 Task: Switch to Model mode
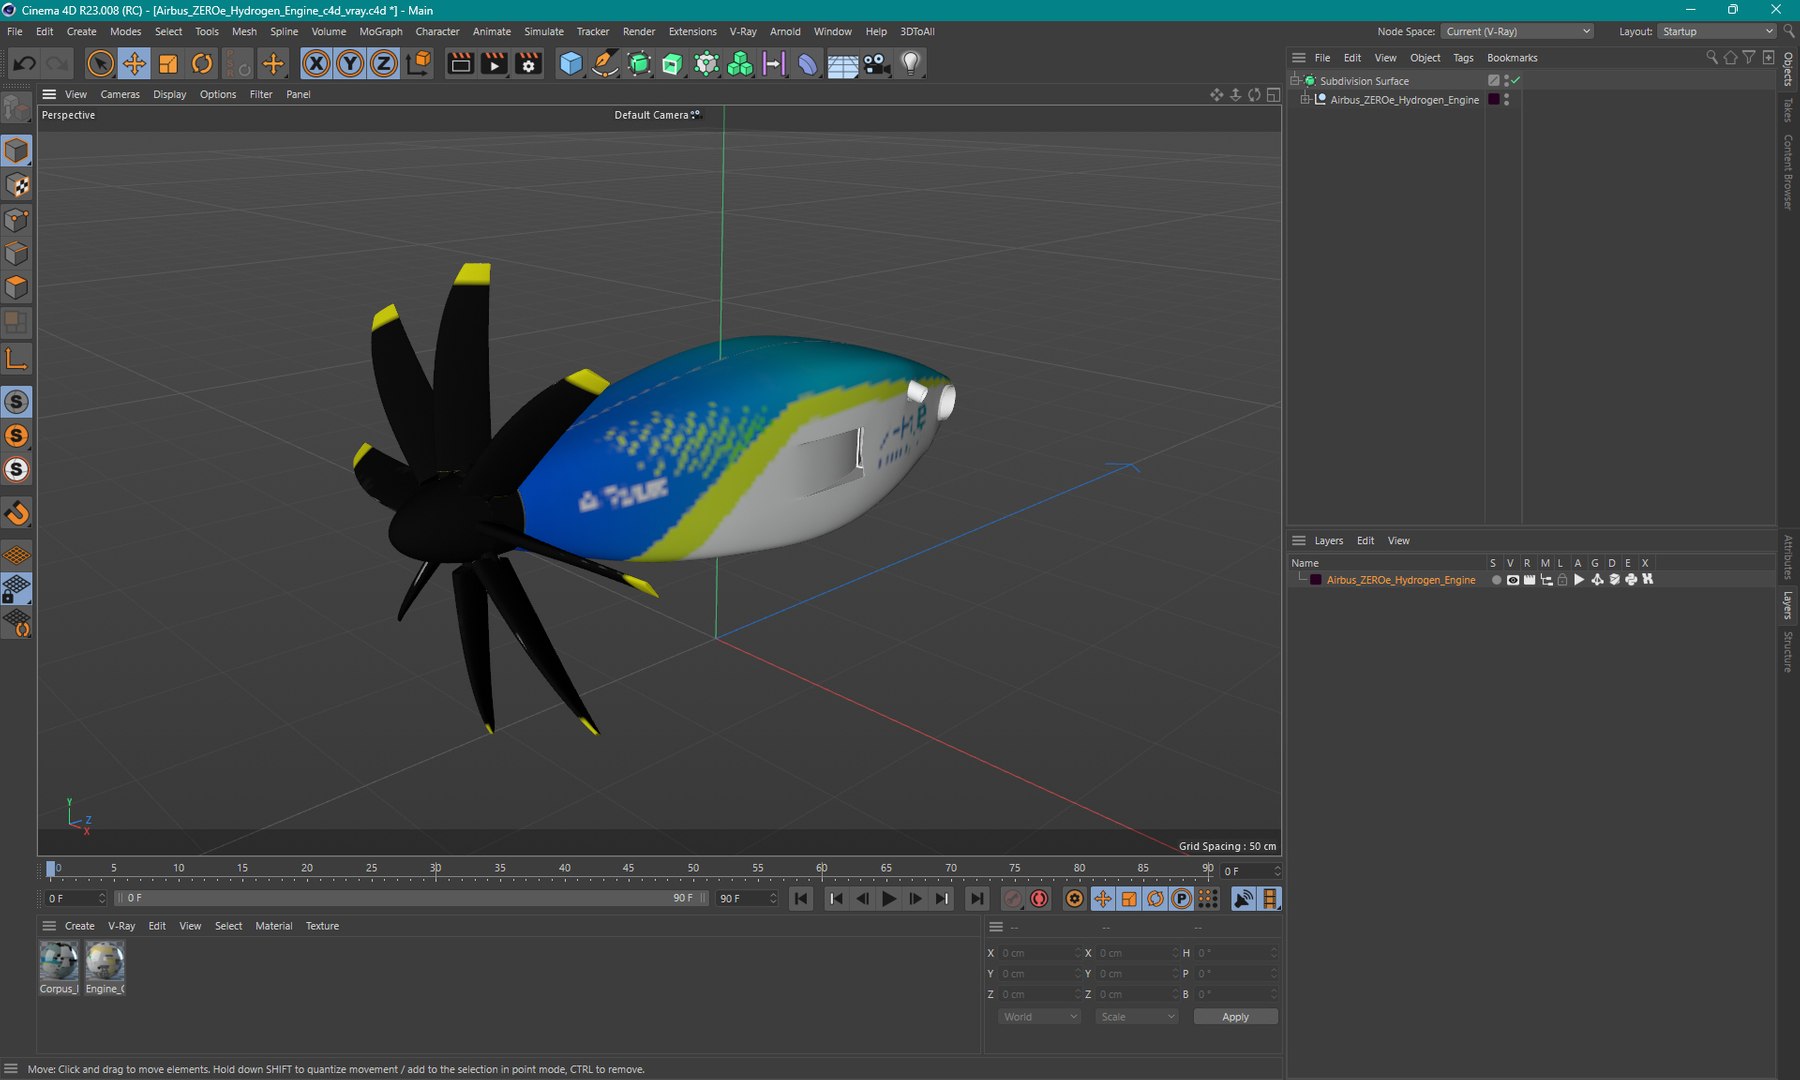(x=17, y=151)
